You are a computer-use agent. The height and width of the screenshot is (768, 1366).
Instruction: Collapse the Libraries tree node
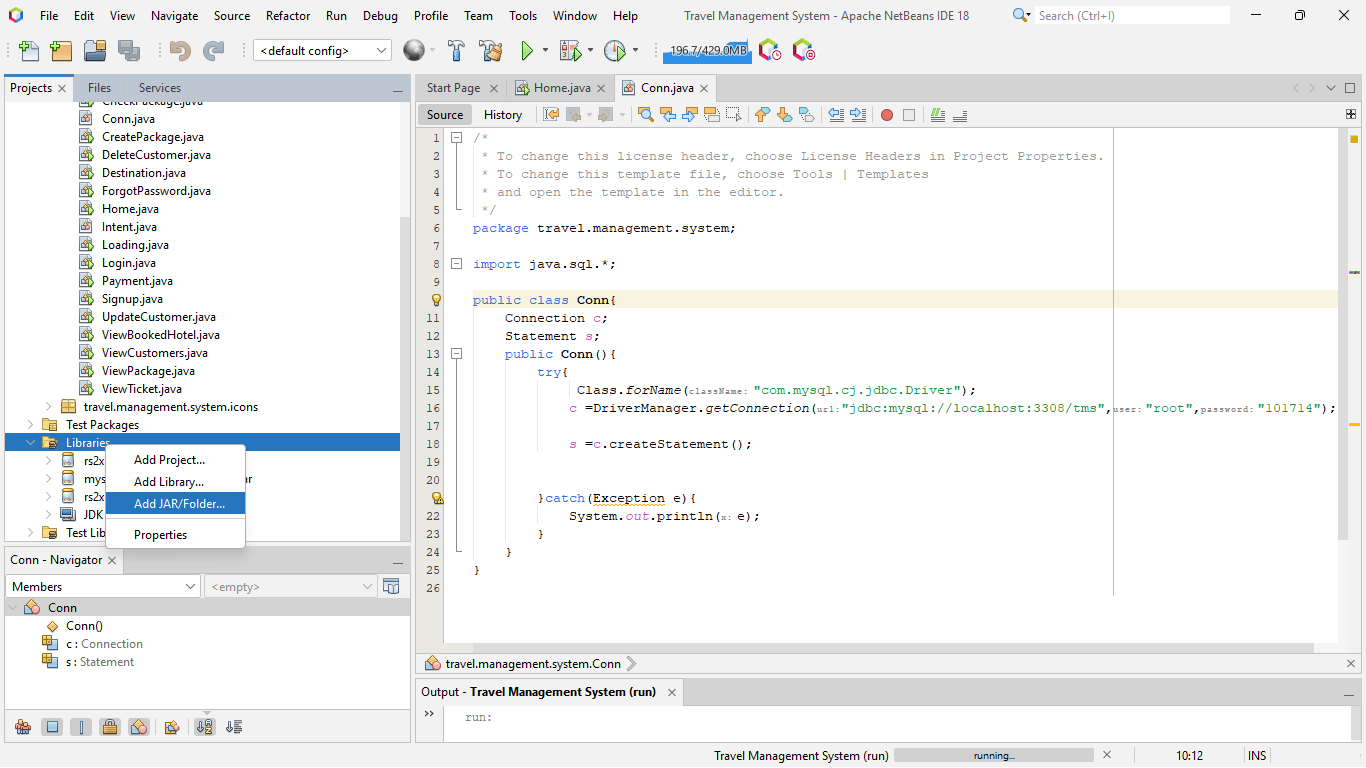coord(30,443)
